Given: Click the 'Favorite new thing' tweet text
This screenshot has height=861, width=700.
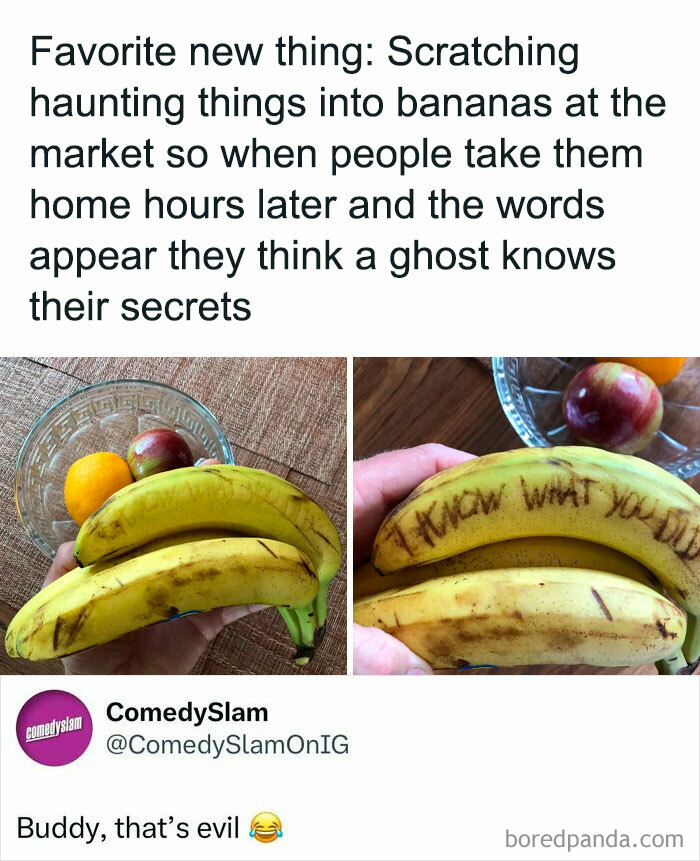Looking at the screenshot, I should point(347,178).
